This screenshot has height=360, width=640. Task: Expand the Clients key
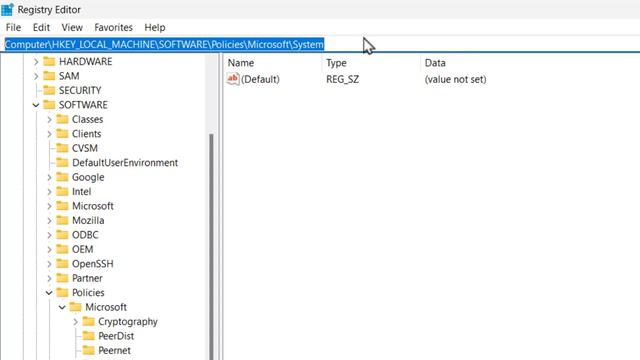(49, 134)
